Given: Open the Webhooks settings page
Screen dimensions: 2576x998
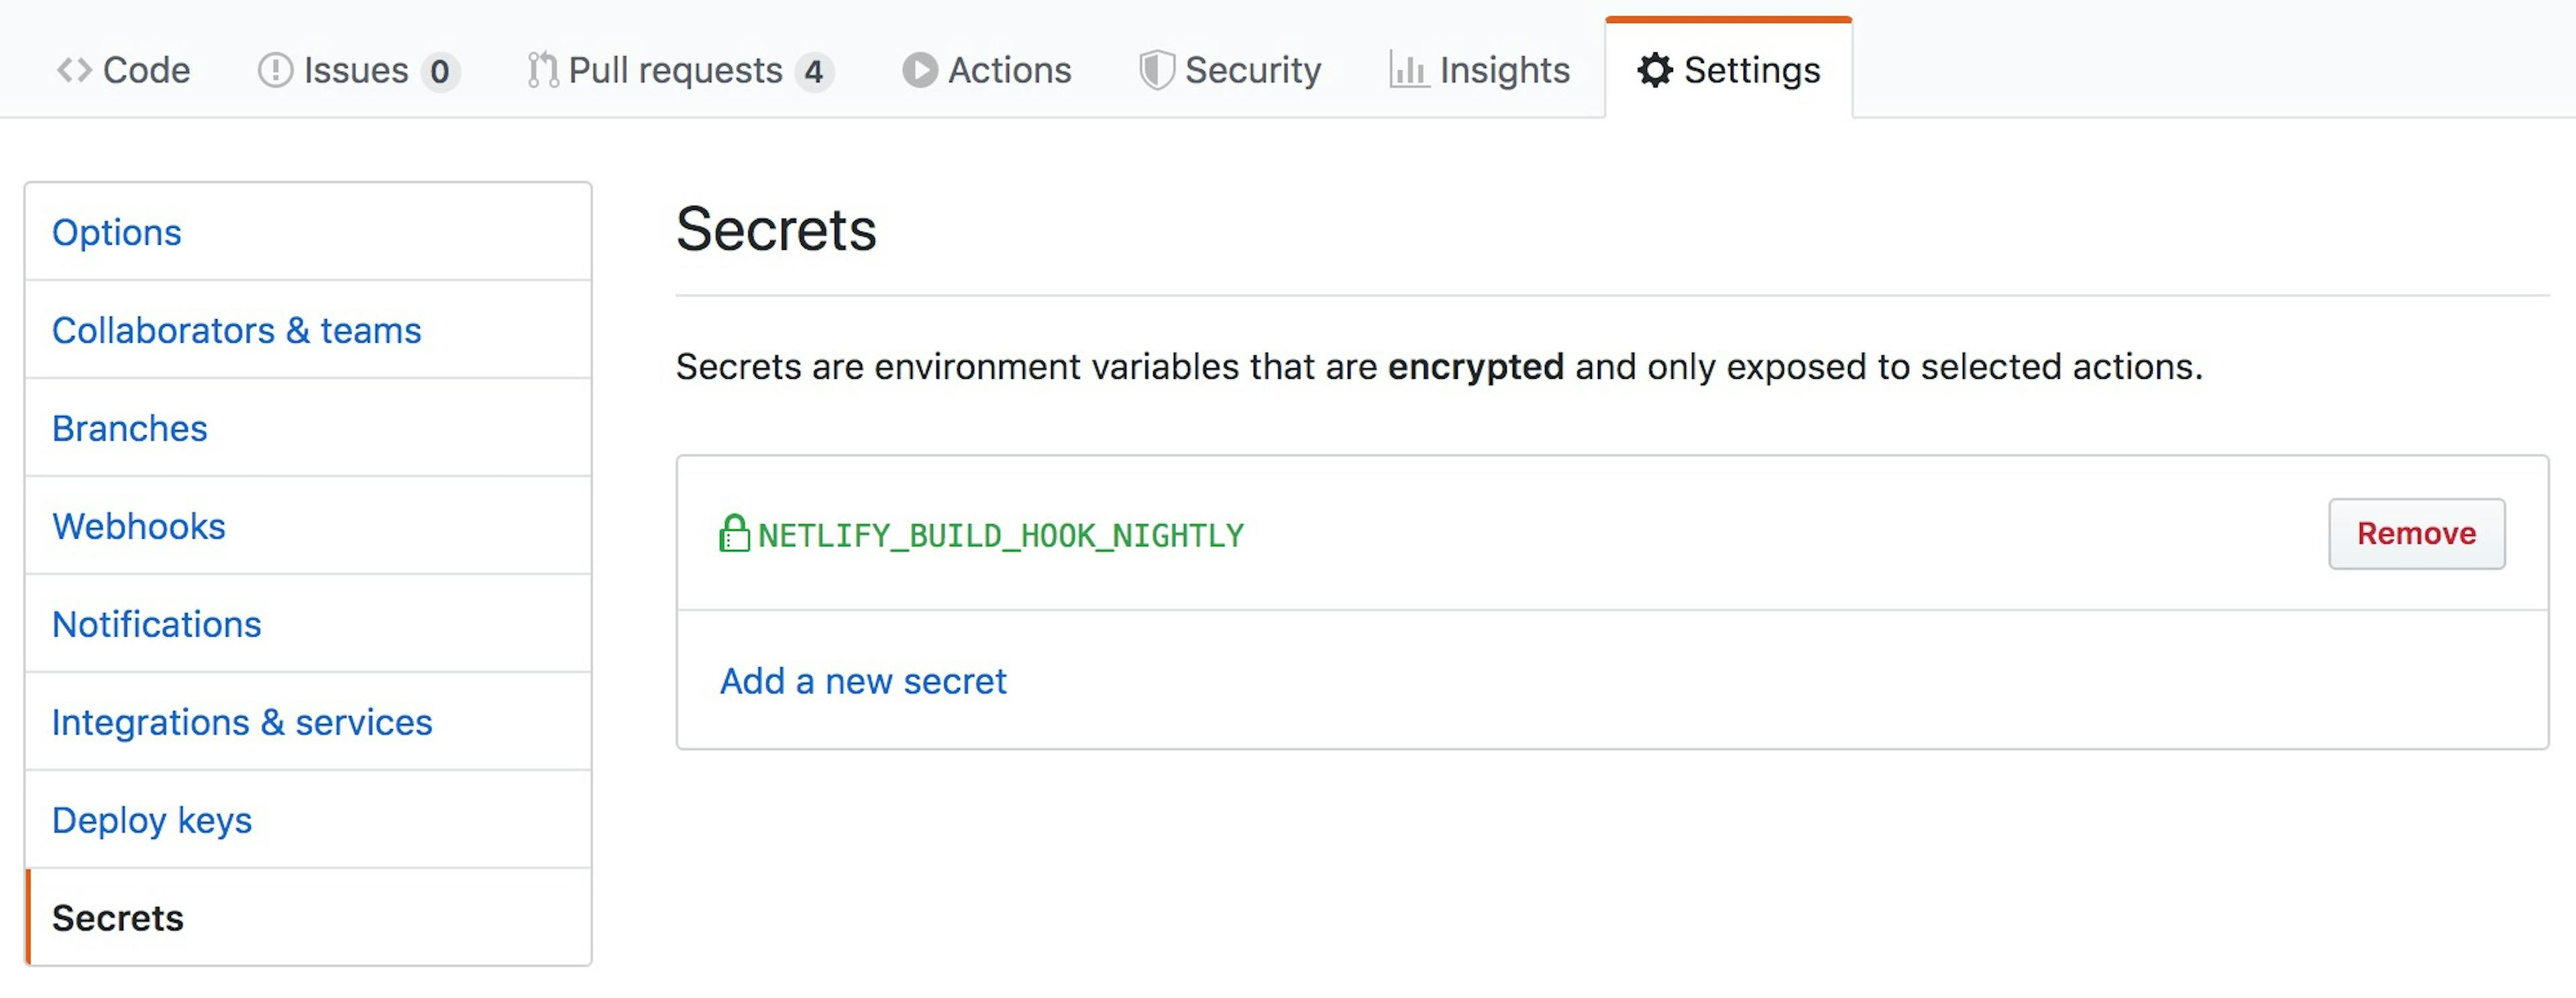Looking at the screenshot, I should tap(139, 526).
